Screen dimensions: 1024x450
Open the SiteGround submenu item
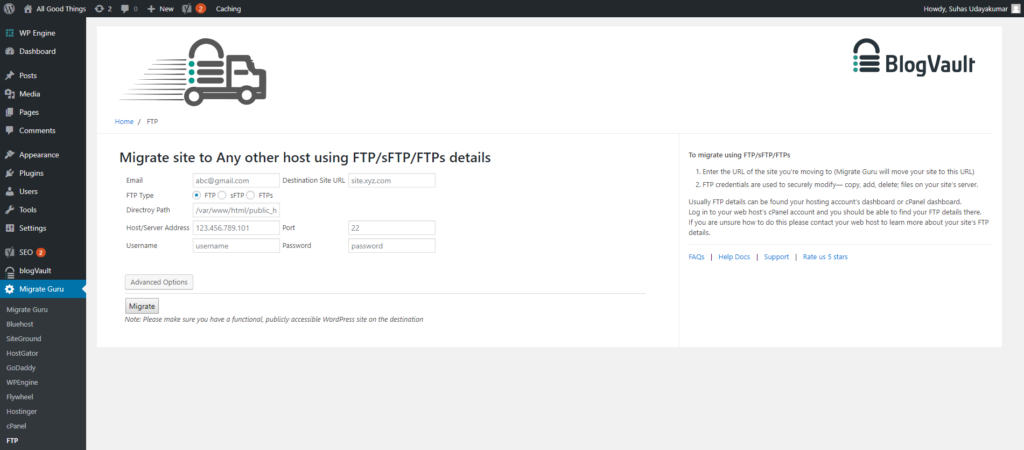pyautogui.click(x=24, y=338)
